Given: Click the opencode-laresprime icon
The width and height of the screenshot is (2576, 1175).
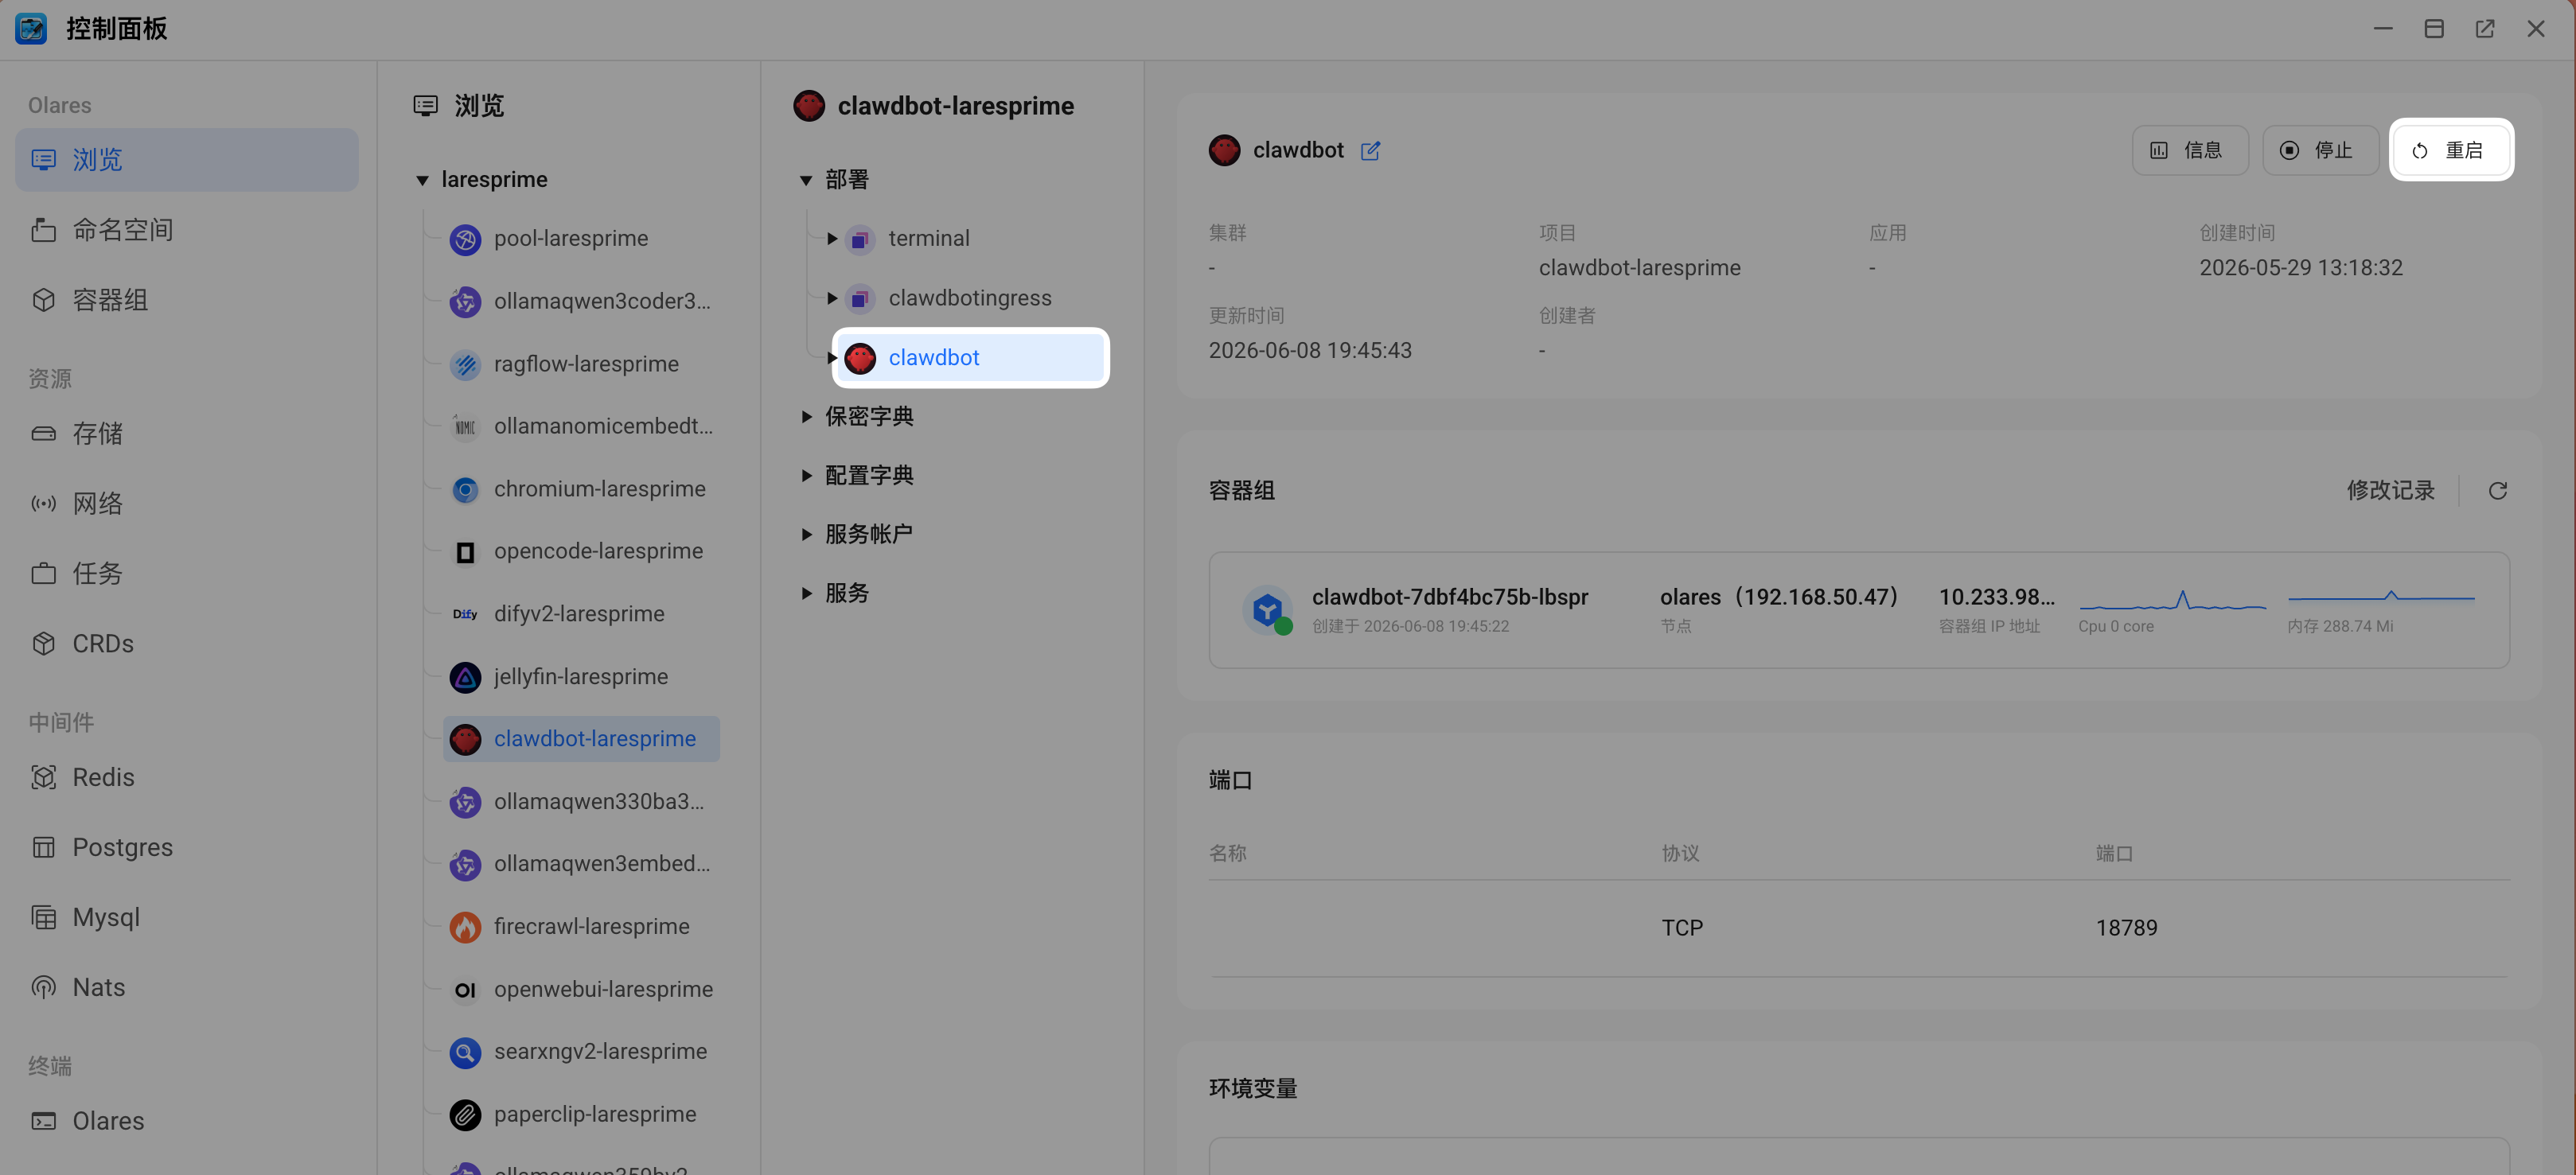Looking at the screenshot, I should (465, 552).
